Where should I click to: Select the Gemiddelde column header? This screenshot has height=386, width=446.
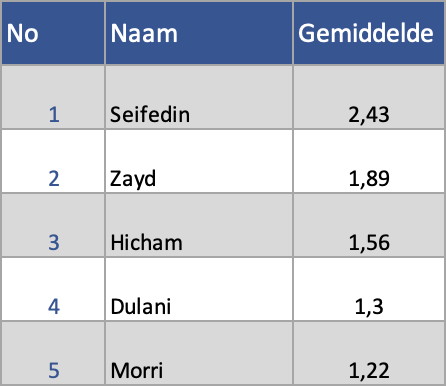click(369, 33)
